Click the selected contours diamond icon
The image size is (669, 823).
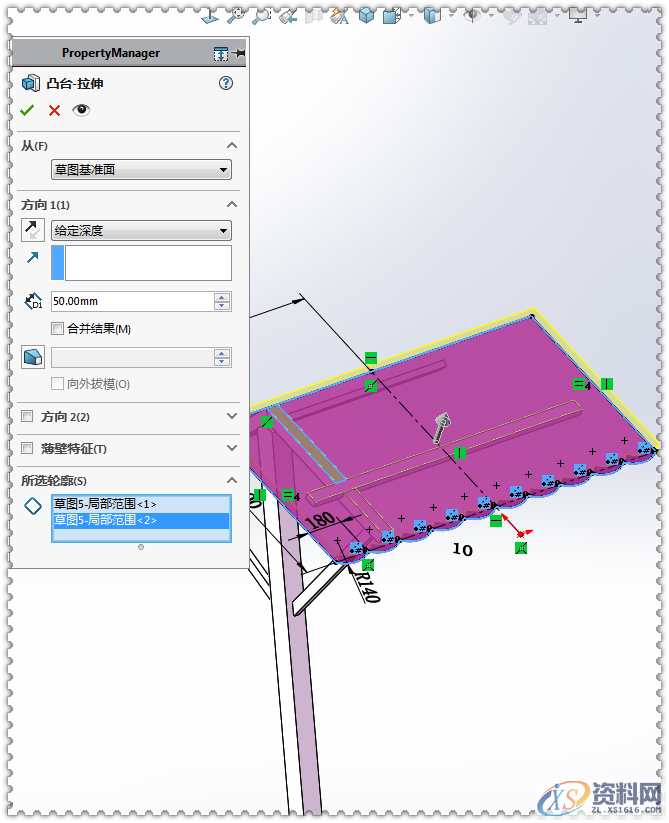[x=33, y=506]
